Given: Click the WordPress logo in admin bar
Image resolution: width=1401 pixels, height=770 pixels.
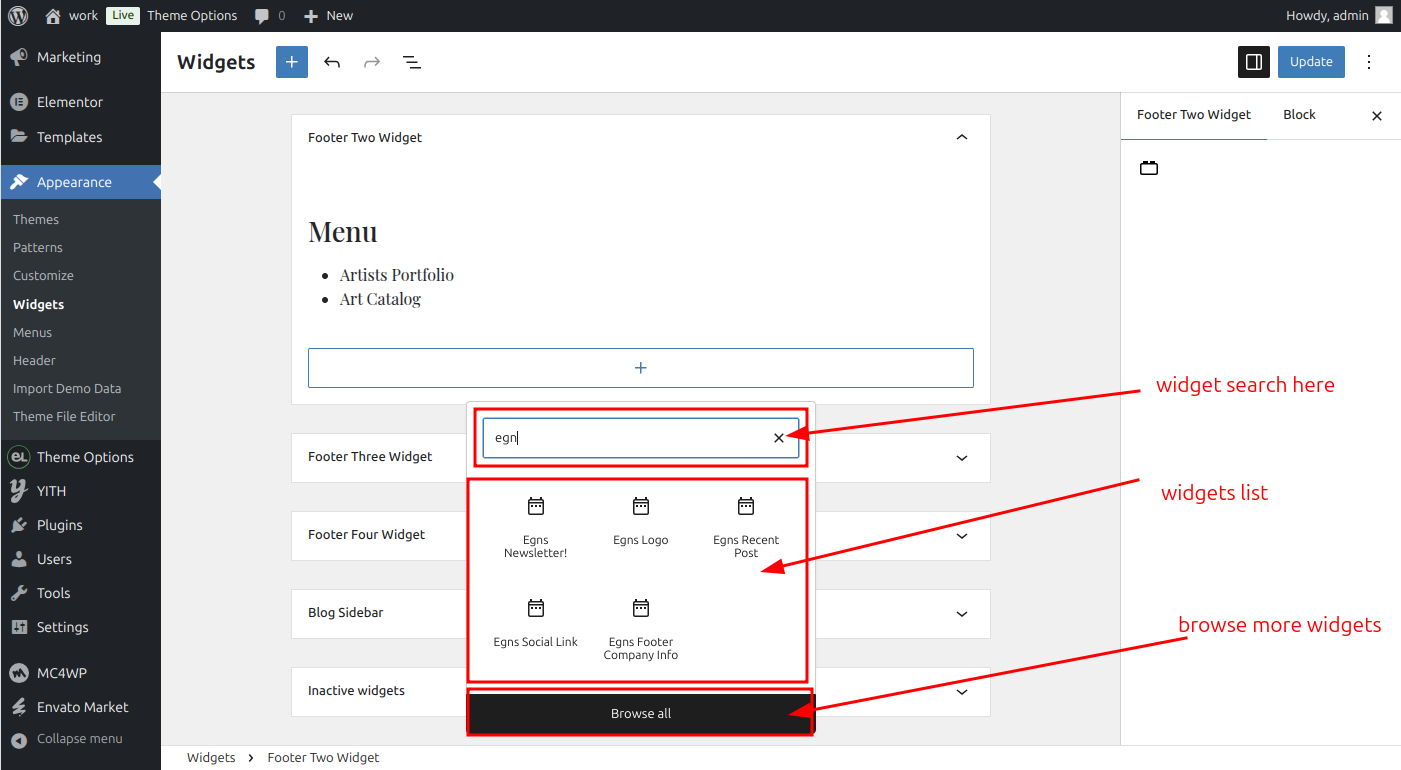Looking at the screenshot, I should coord(18,16).
